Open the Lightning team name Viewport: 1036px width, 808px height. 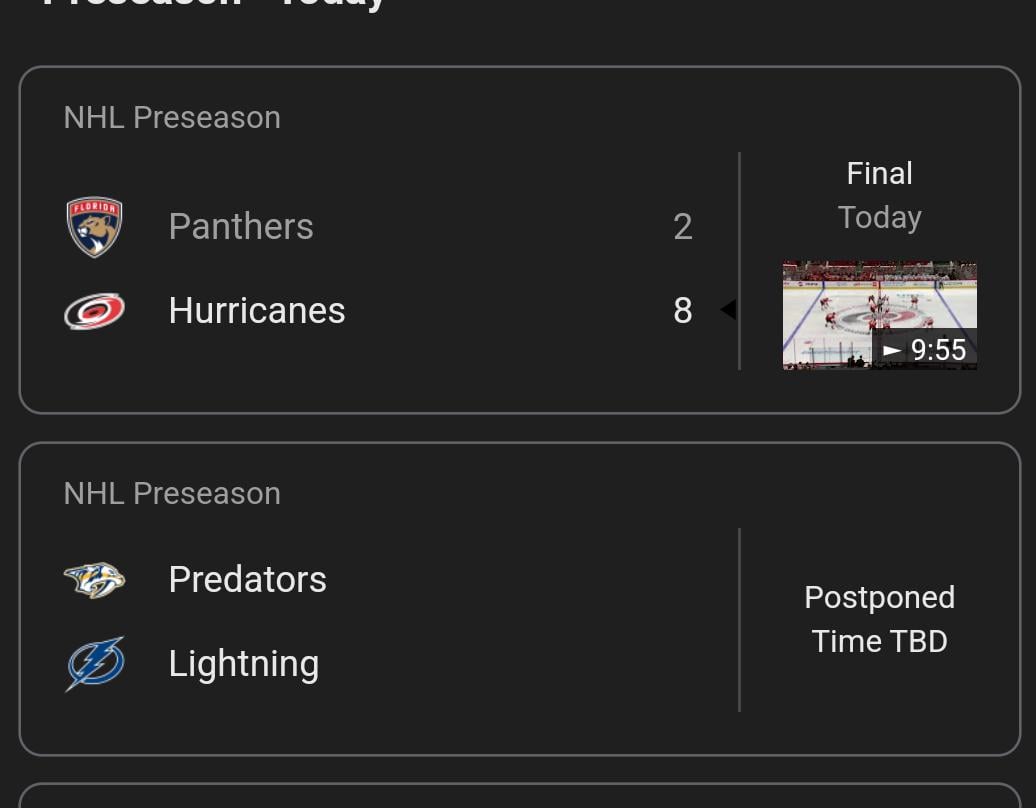[x=244, y=664]
